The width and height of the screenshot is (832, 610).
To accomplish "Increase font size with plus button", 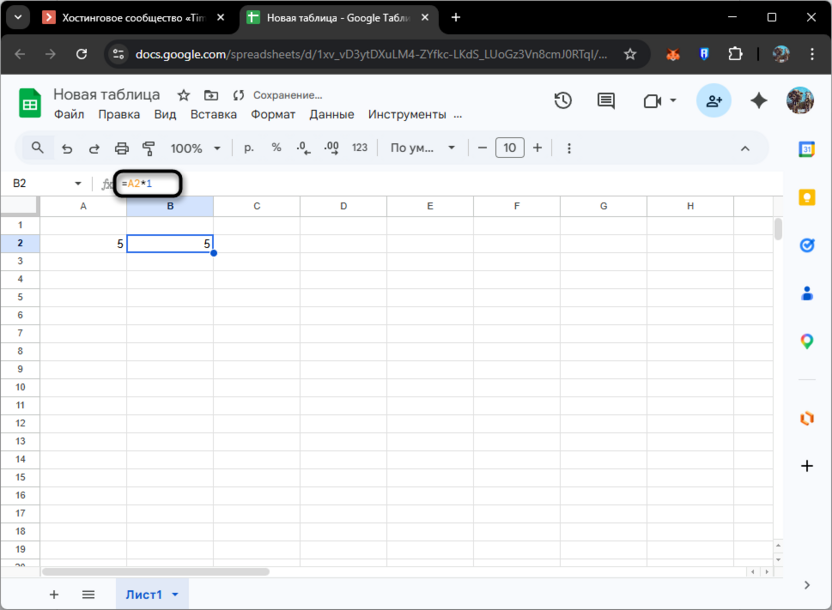I will point(538,148).
